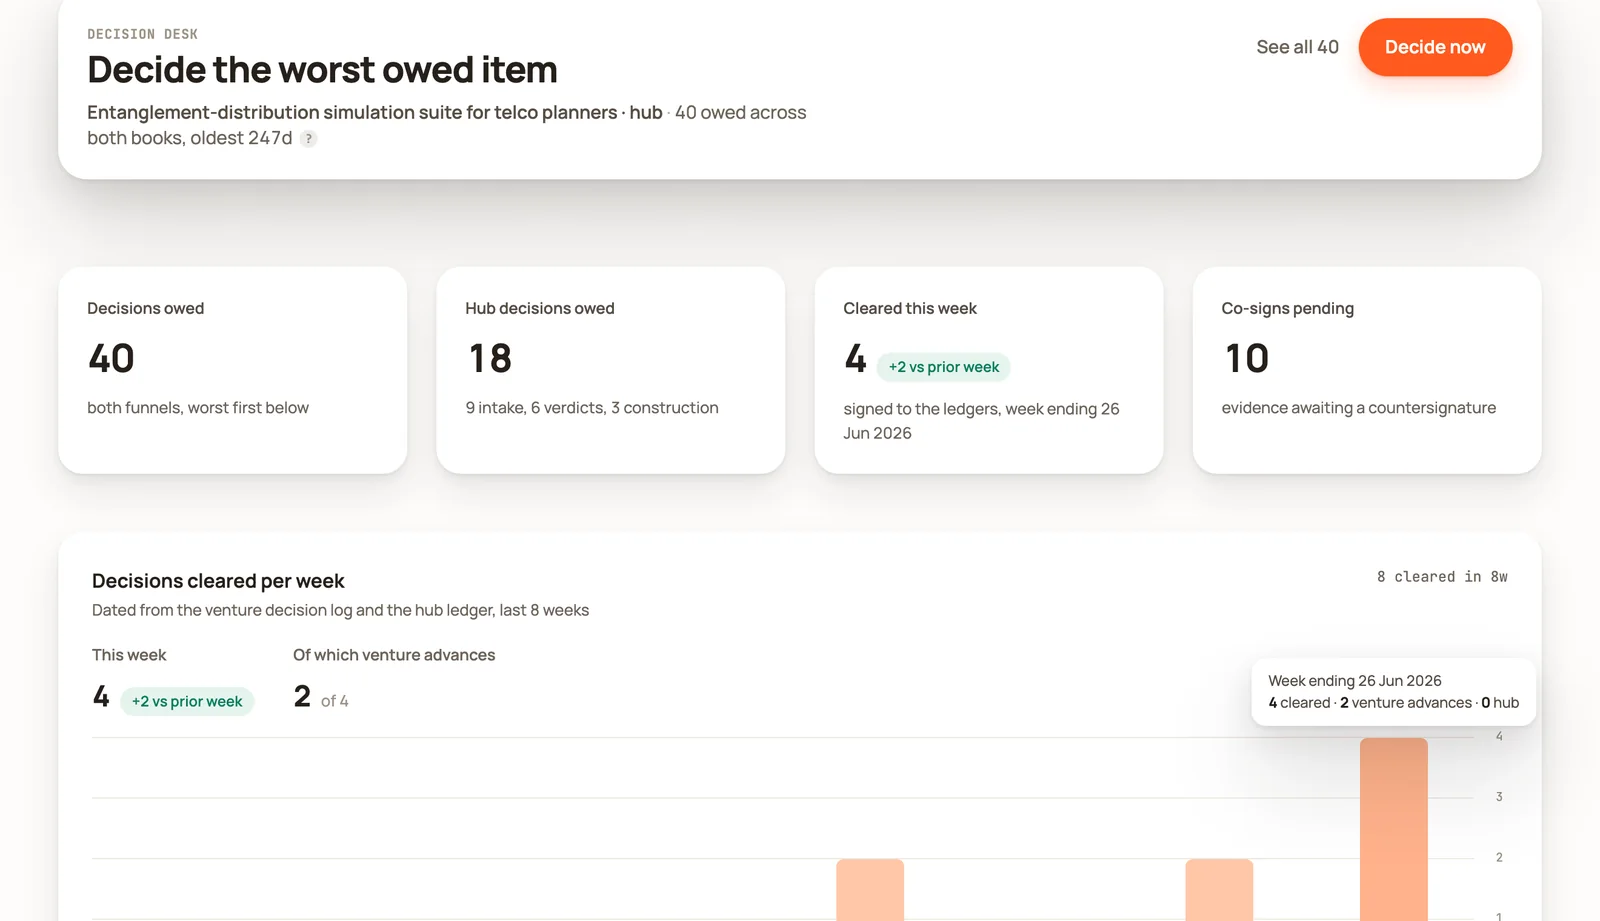
Task: Click 'both funnels, worst first below' text
Action: pyautogui.click(x=198, y=408)
